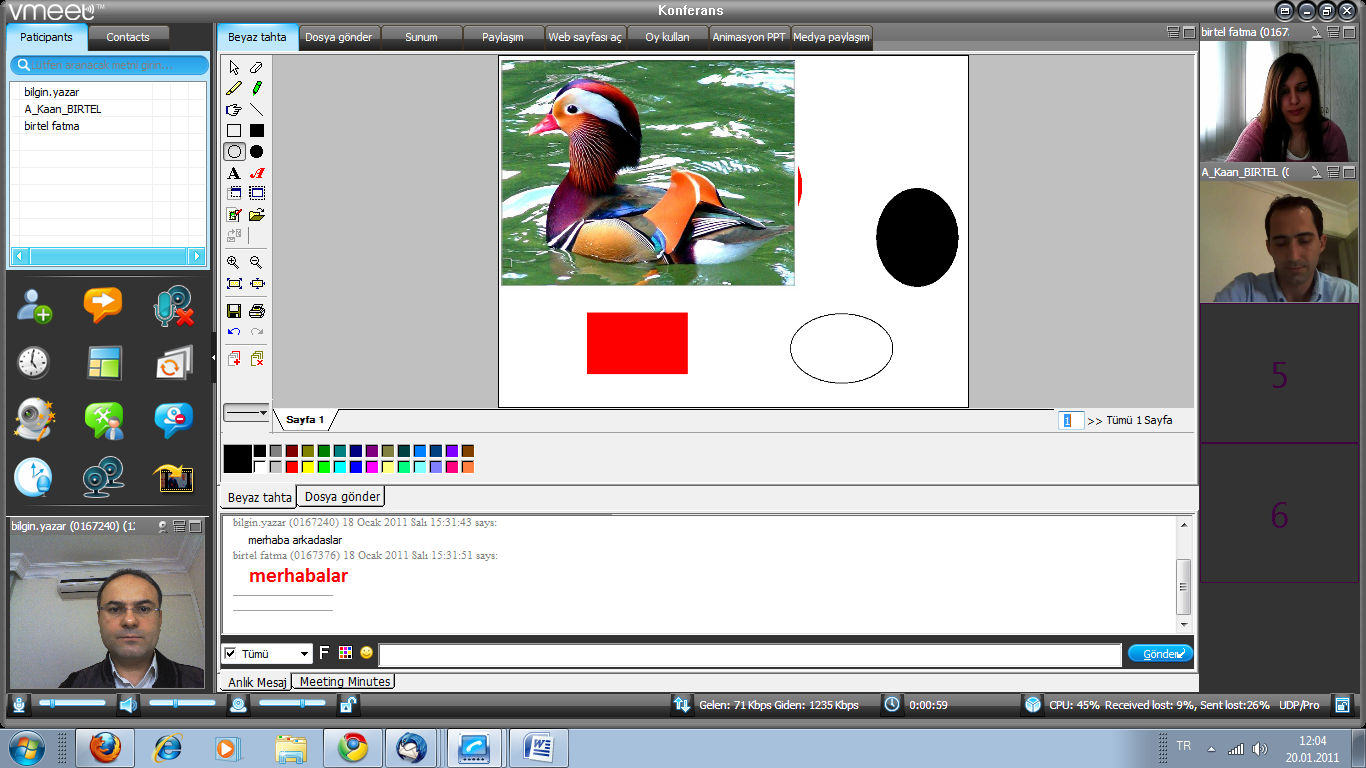Open Firefox from the taskbar
Image resolution: width=1366 pixels, height=768 pixels.
point(105,748)
